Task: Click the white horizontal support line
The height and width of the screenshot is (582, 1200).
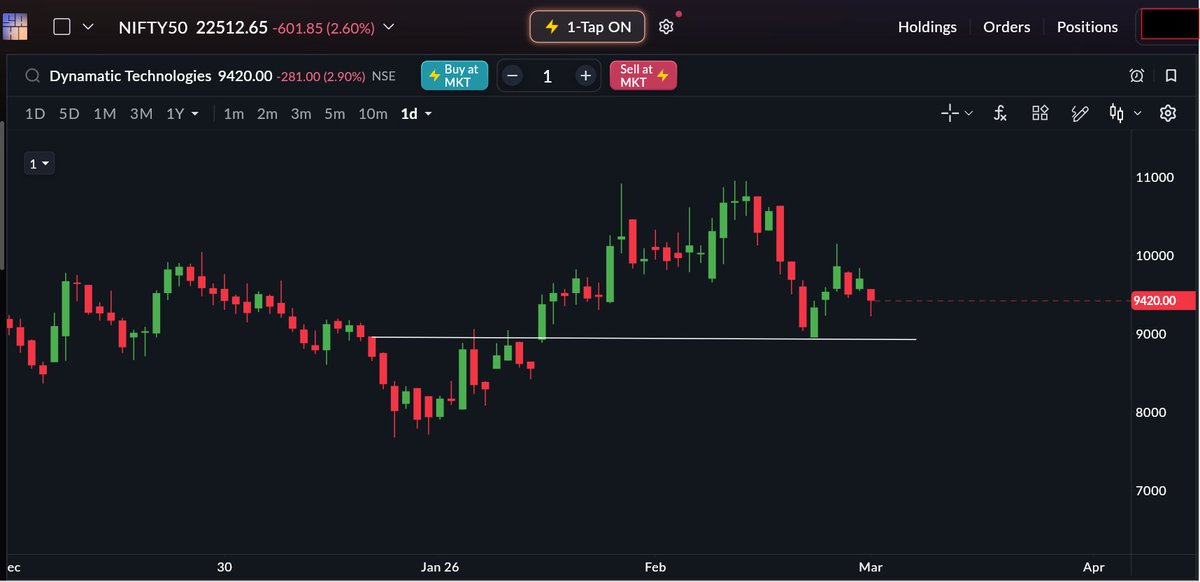Action: (x=642, y=338)
